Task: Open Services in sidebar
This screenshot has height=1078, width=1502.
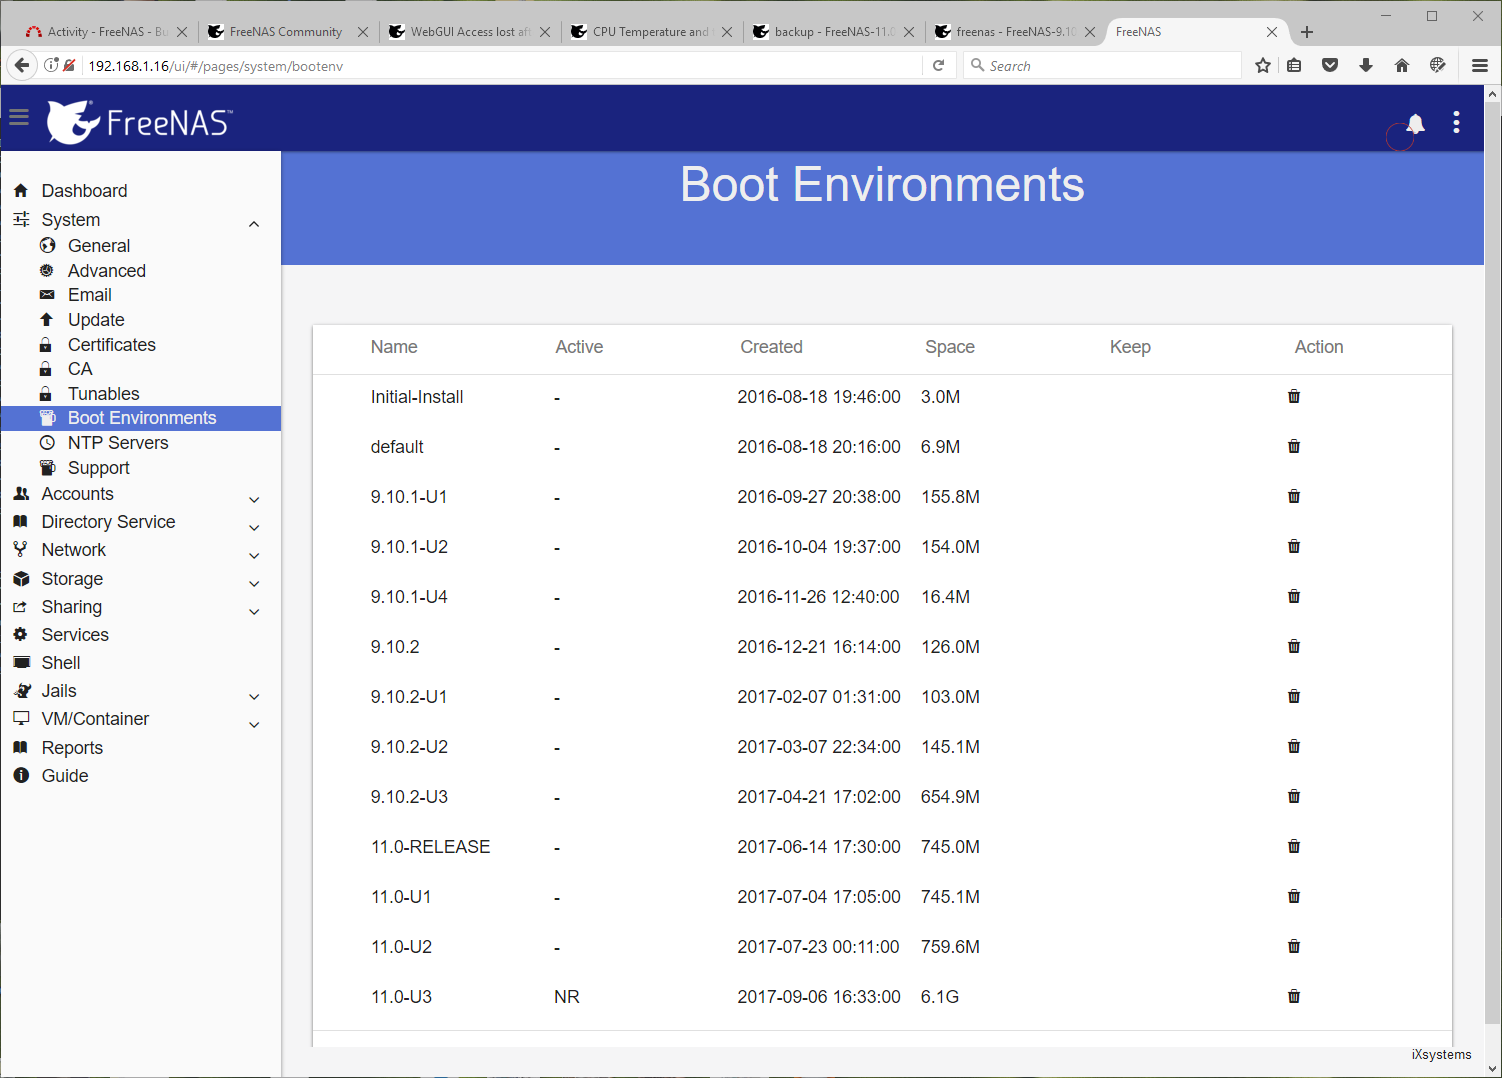Action: (x=75, y=635)
